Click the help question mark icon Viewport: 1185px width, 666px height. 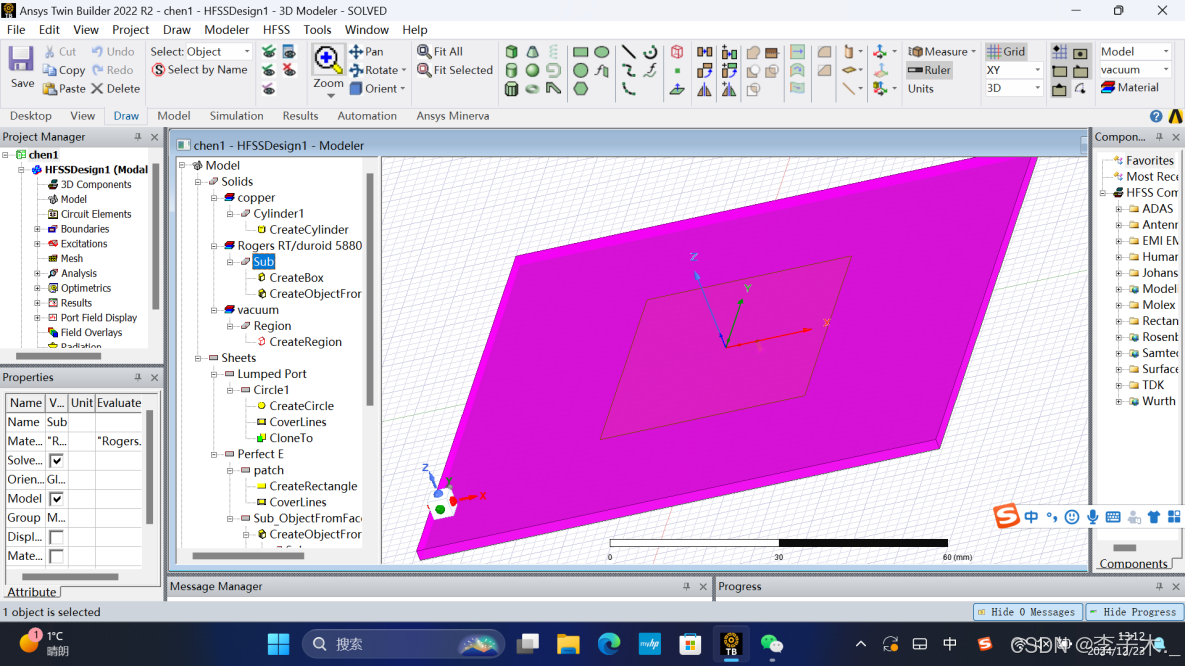tap(1156, 116)
